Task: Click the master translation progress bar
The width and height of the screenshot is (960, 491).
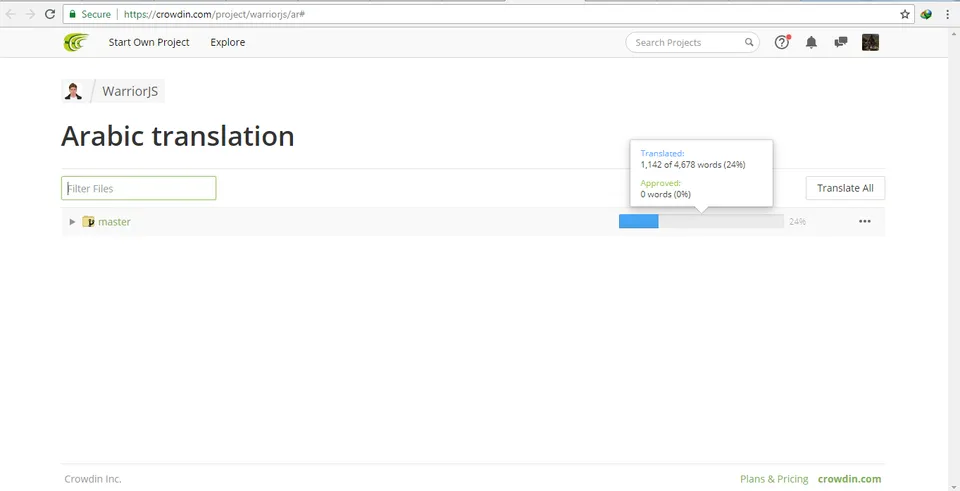Action: [x=701, y=222]
